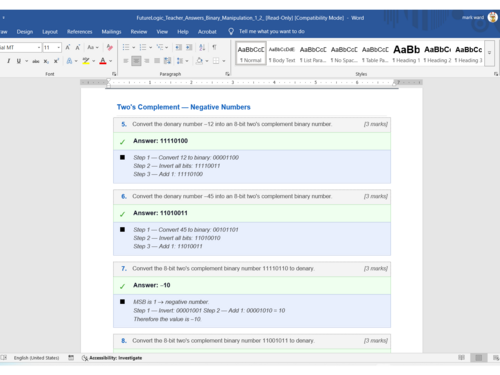Apply yellow text highlight color
Screen dimensions: 500x375
(x=86, y=61)
